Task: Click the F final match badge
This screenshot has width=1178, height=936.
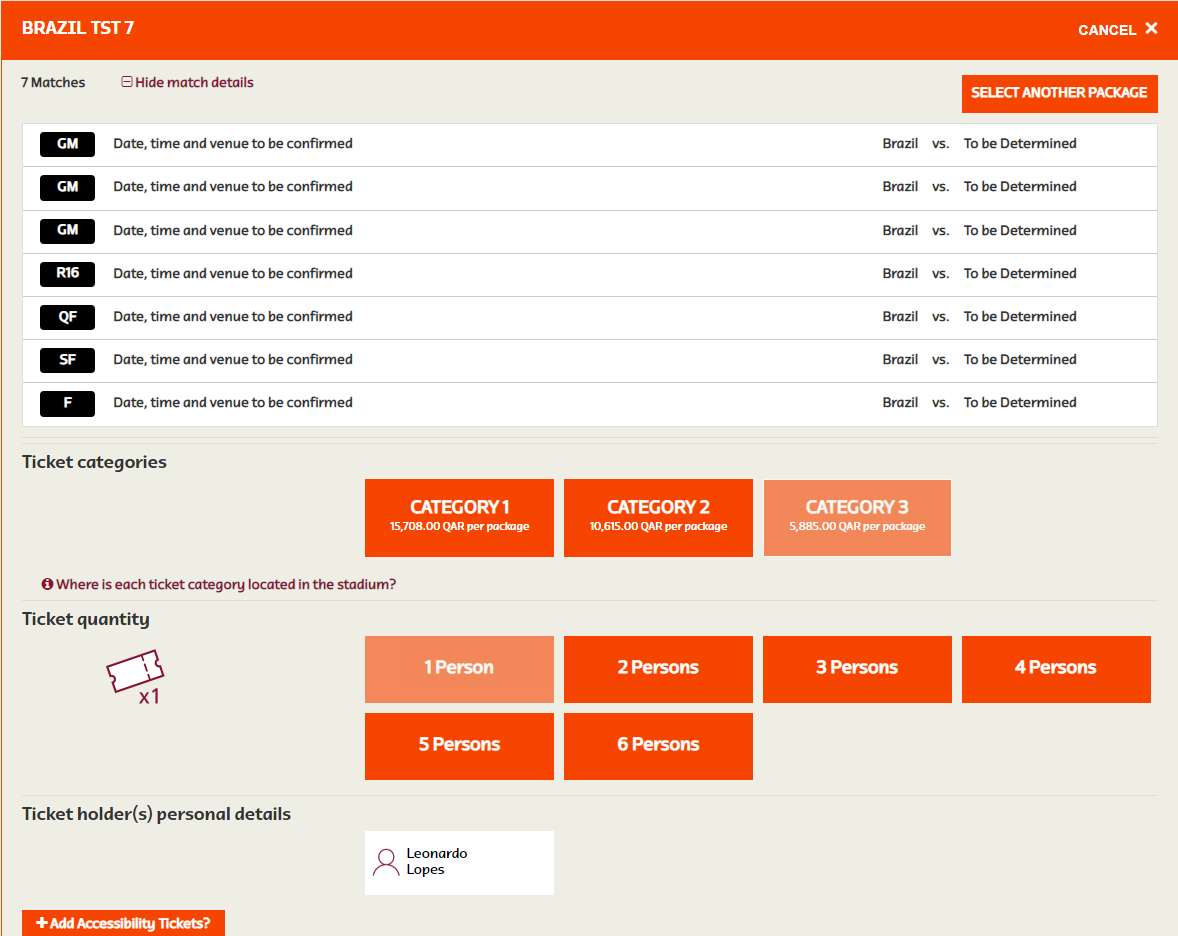Action: [x=68, y=403]
